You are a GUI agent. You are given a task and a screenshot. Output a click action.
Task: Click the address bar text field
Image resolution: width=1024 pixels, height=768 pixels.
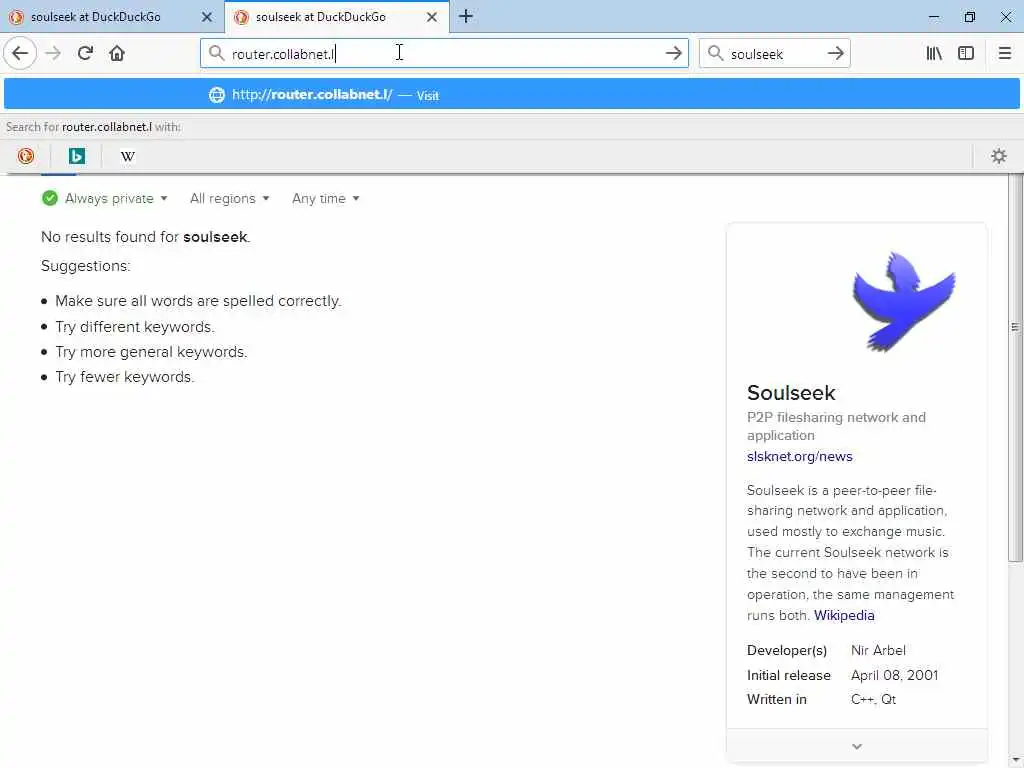444,54
